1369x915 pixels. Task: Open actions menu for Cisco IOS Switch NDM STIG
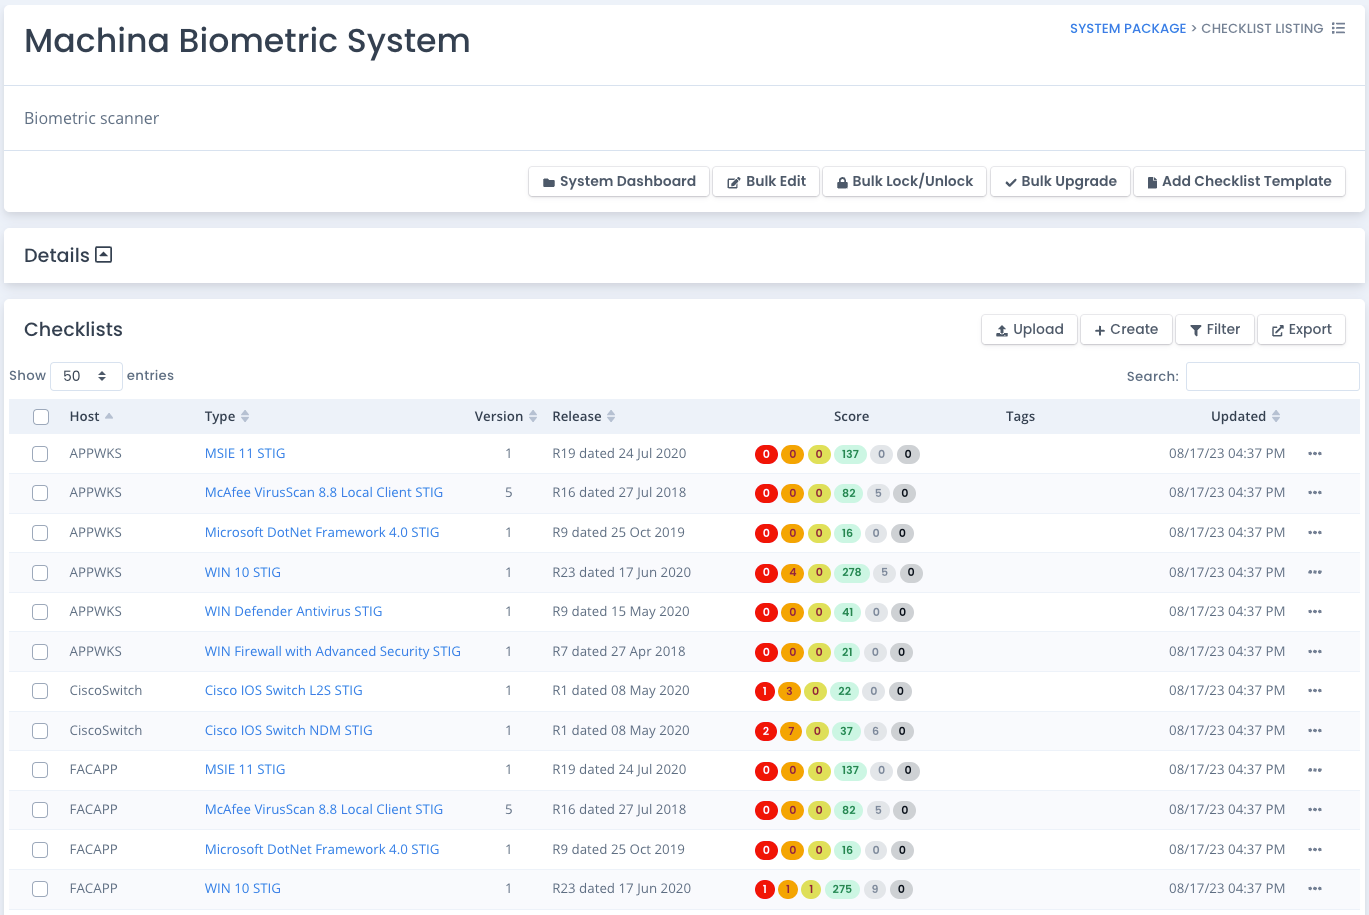pyautogui.click(x=1315, y=730)
